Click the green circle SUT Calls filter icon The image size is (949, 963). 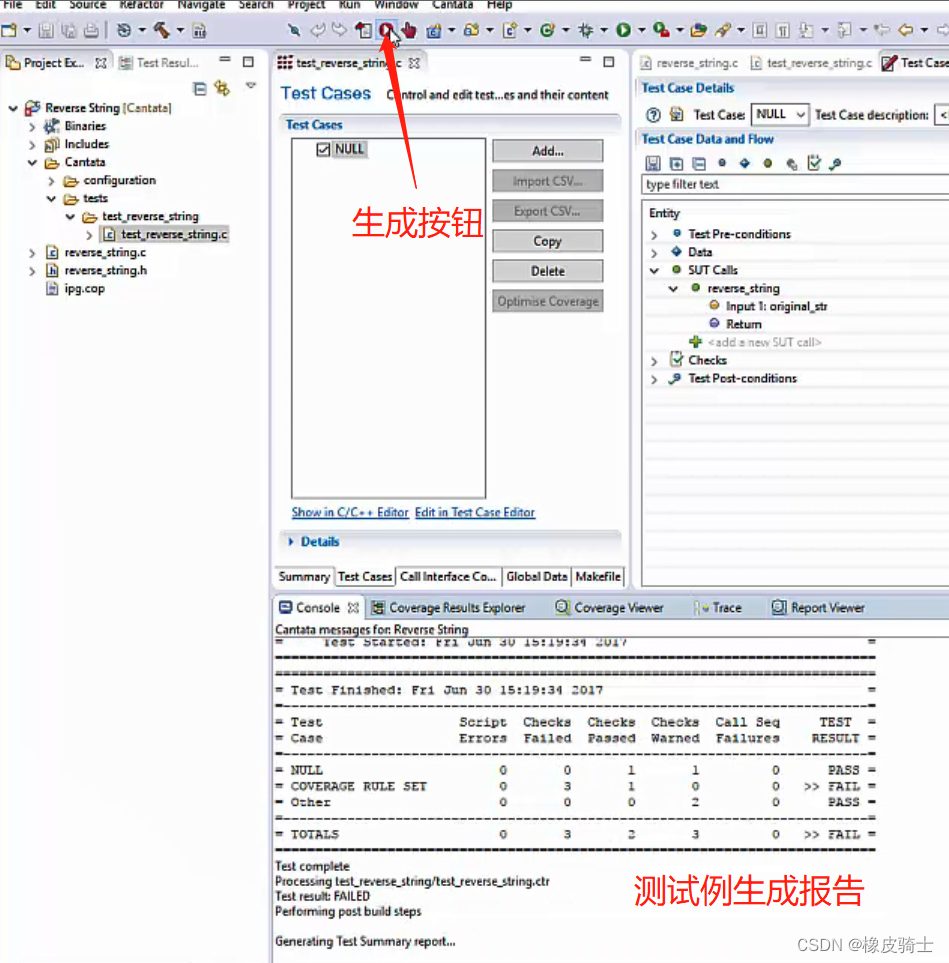tap(767, 163)
